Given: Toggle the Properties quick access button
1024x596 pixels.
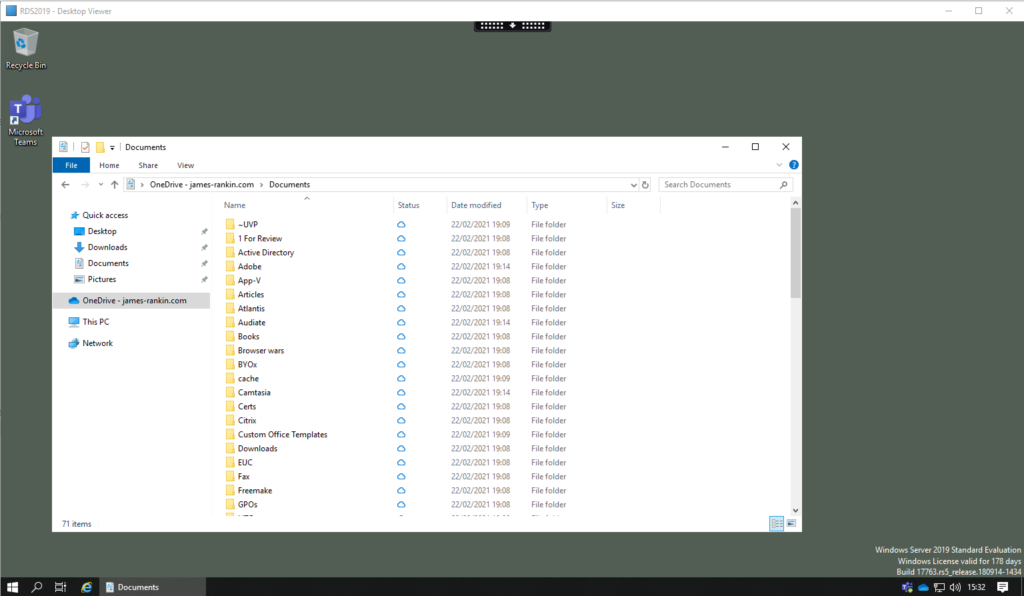Looking at the screenshot, I should [85, 147].
